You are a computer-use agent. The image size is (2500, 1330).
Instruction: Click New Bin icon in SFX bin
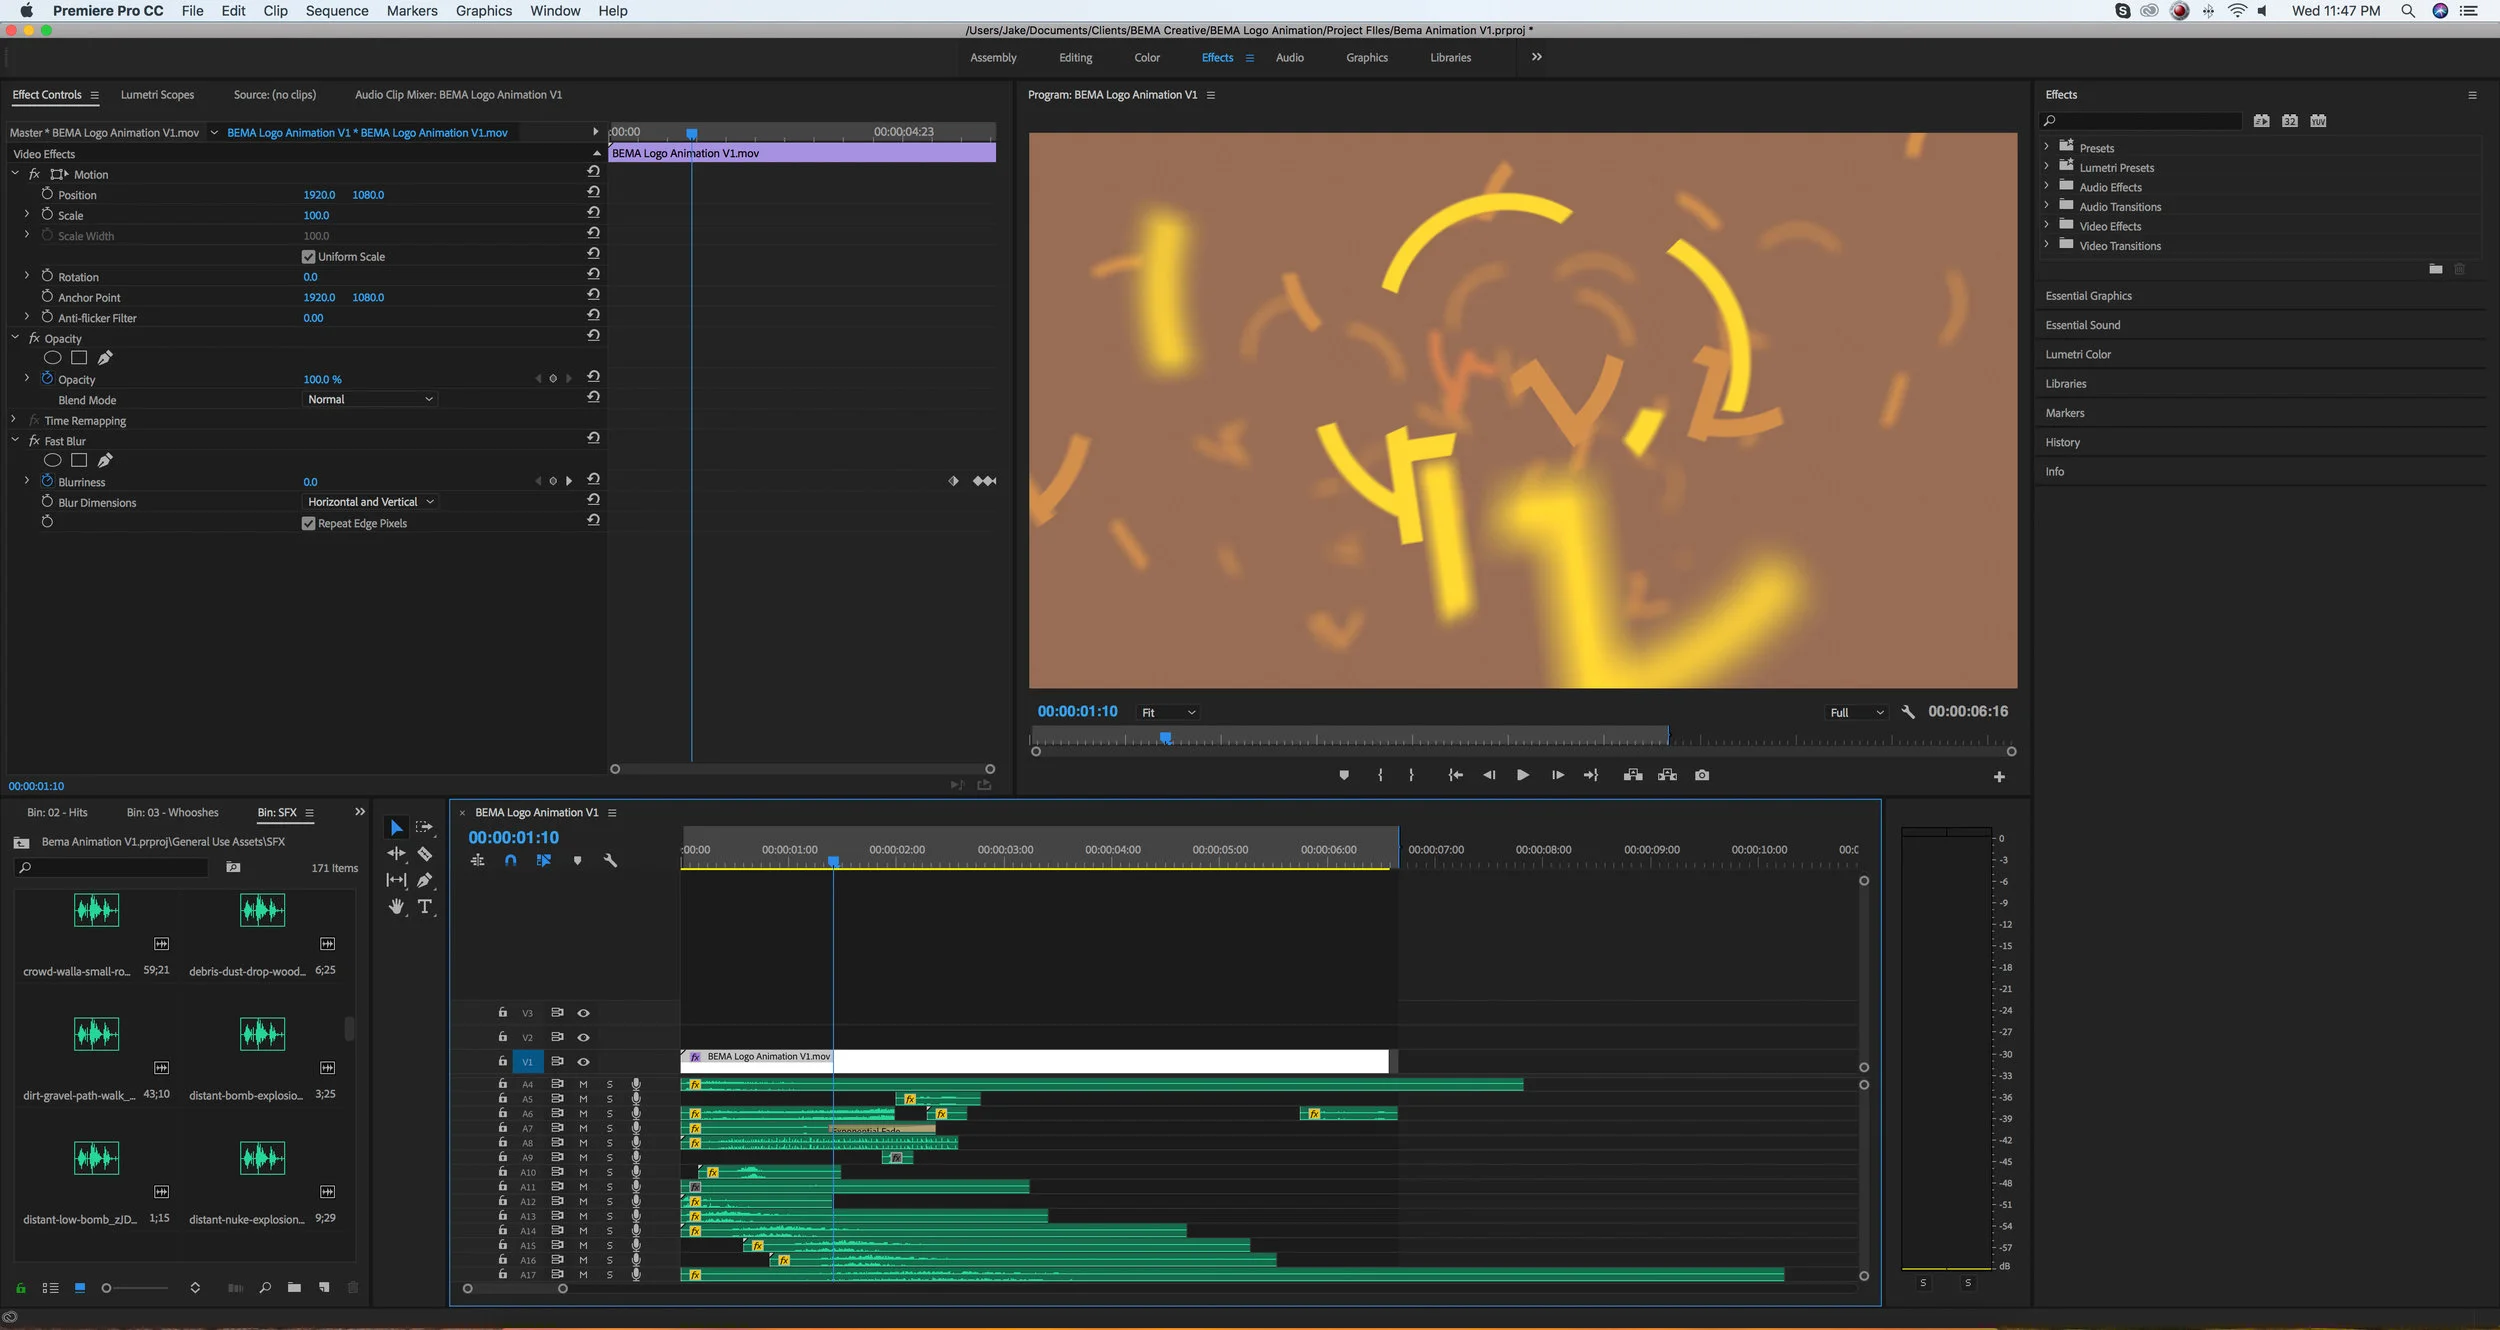(x=294, y=1288)
